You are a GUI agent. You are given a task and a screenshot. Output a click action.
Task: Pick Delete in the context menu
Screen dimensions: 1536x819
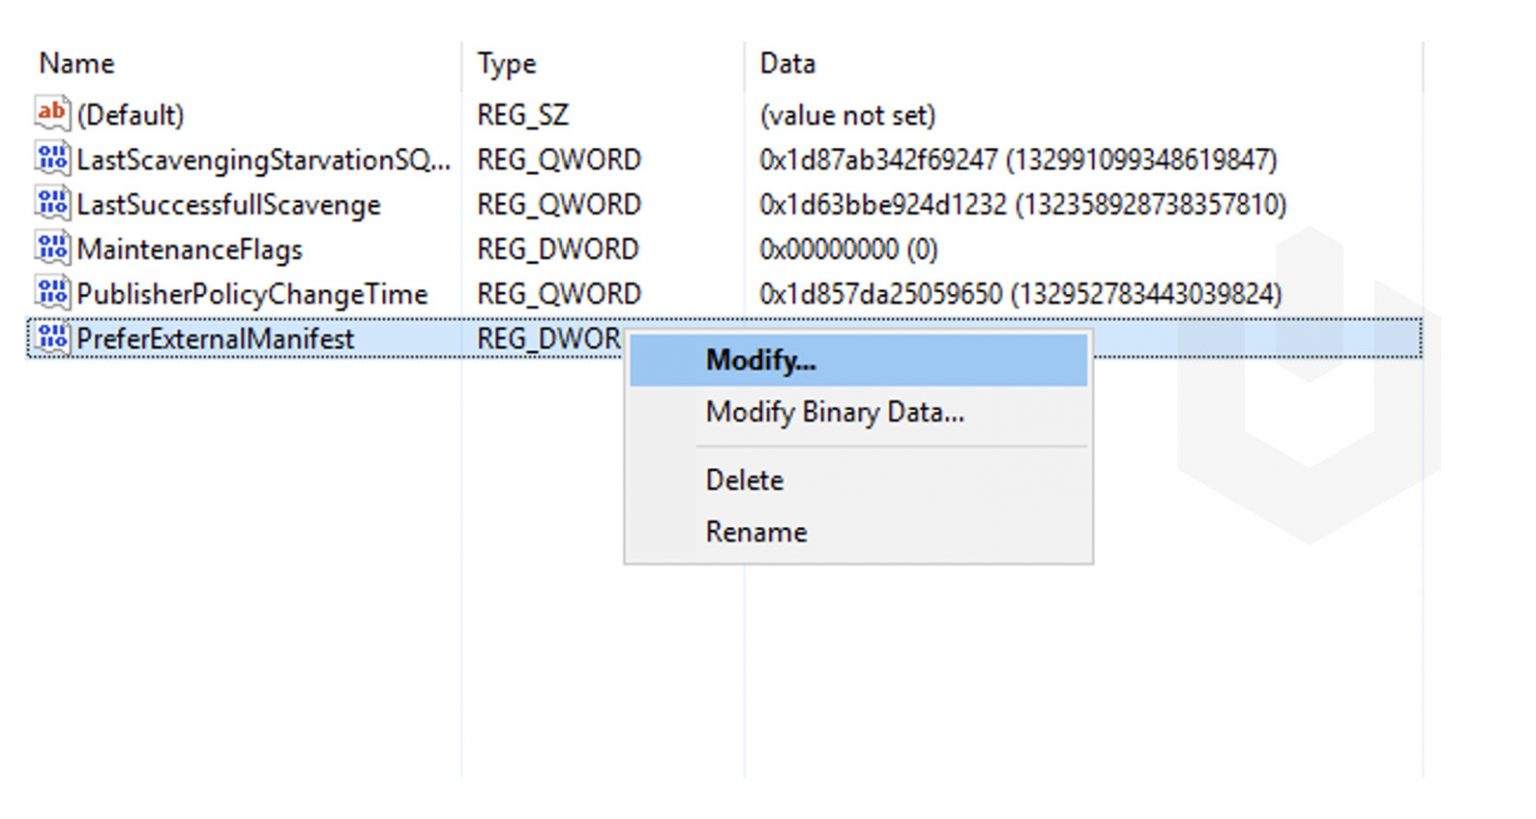pyautogui.click(x=744, y=480)
